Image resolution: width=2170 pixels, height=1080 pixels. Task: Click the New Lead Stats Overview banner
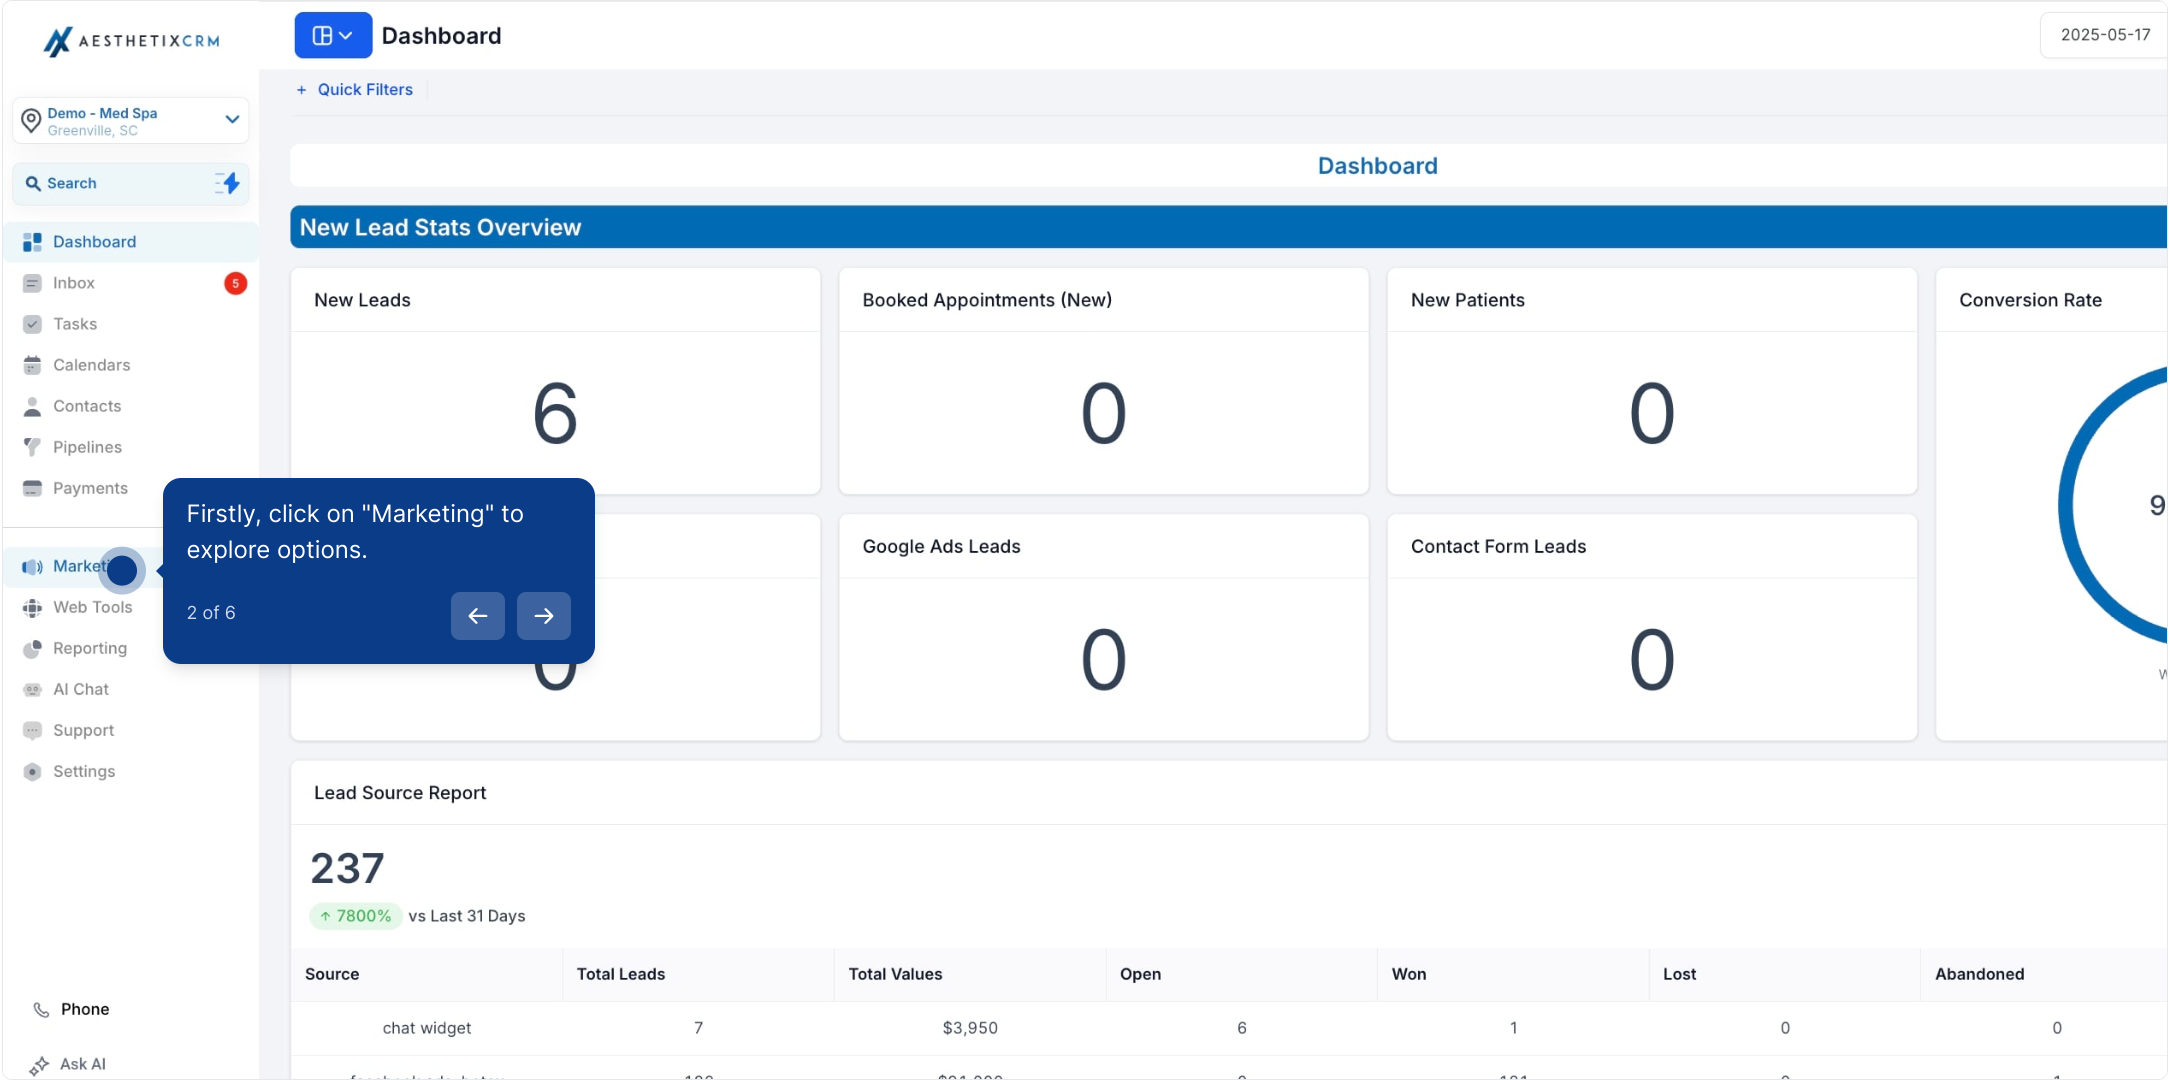pos(1229,227)
